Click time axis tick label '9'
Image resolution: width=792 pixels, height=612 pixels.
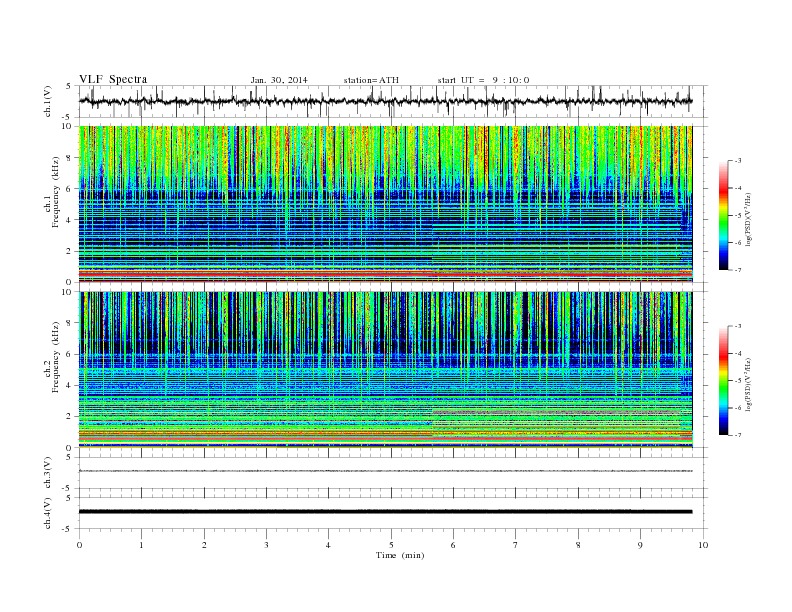(640, 545)
